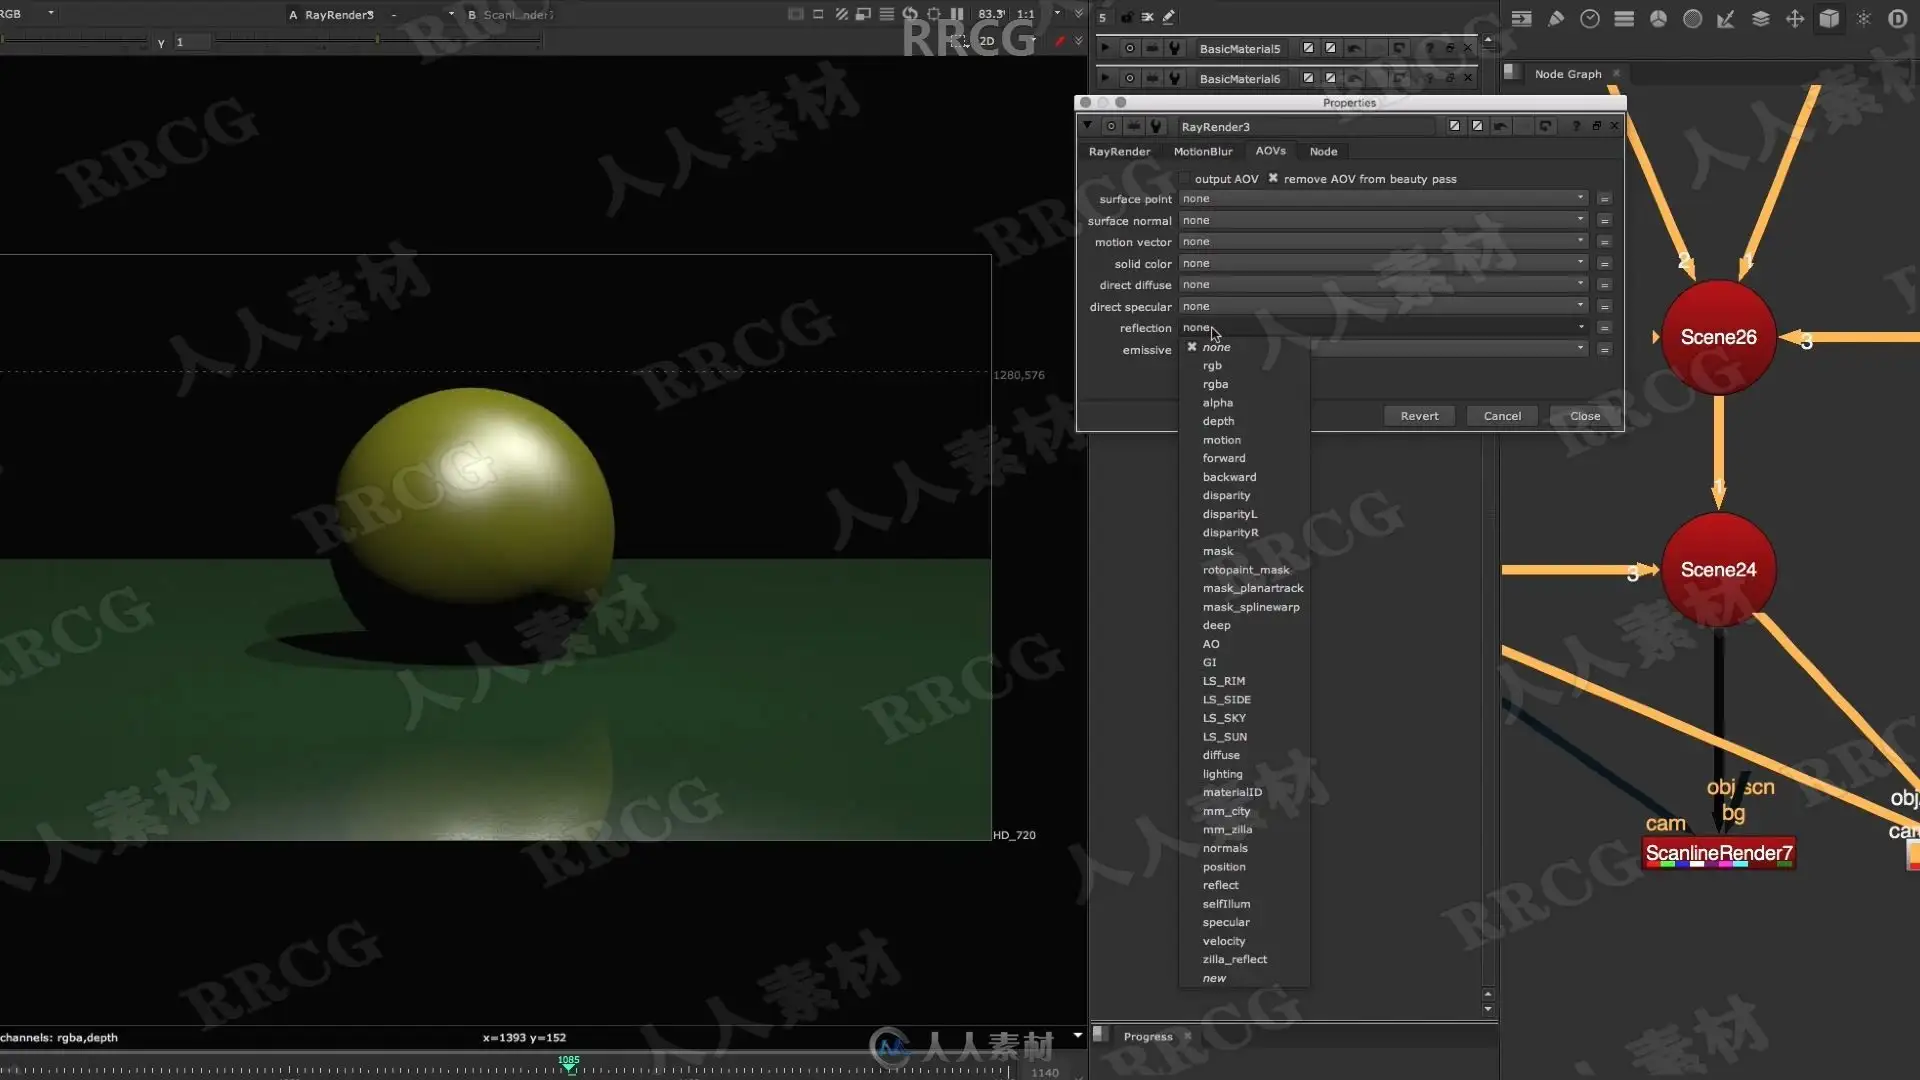Select specular from the channel list
Screen dimensions: 1920x1080
pos(1226,922)
